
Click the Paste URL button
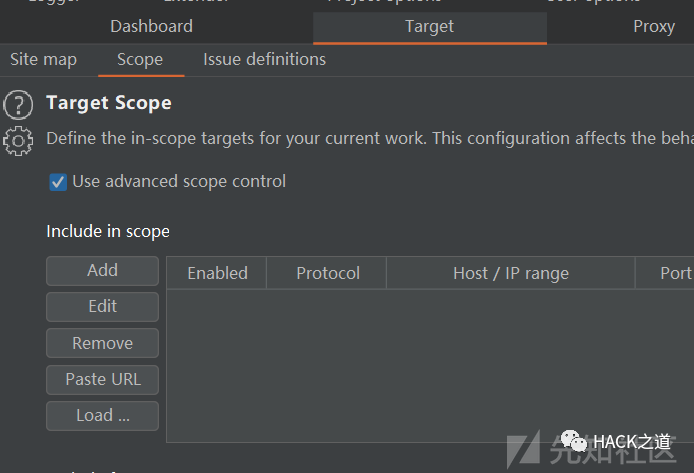click(102, 380)
